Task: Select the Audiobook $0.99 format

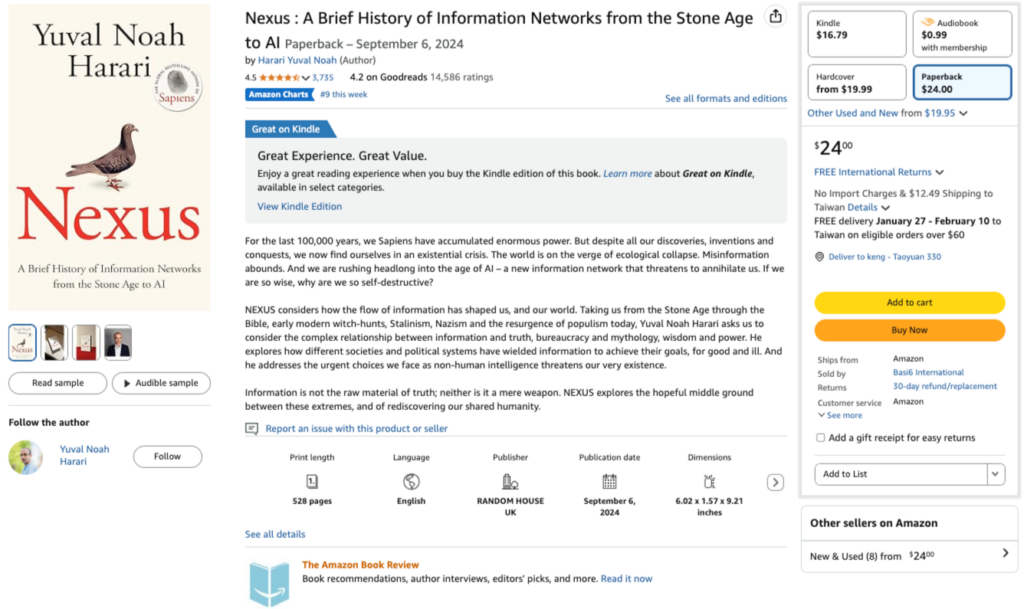Action: [962, 34]
